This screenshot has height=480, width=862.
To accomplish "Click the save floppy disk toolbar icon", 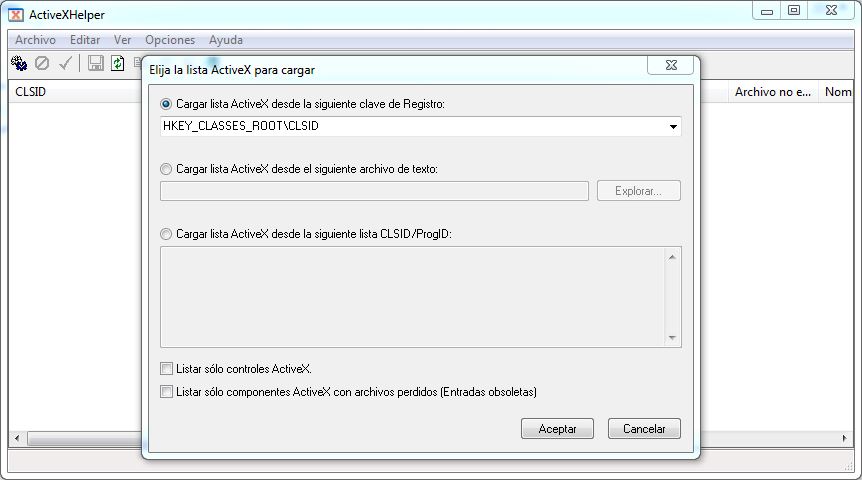I will pyautogui.click(x=96, y=63).
